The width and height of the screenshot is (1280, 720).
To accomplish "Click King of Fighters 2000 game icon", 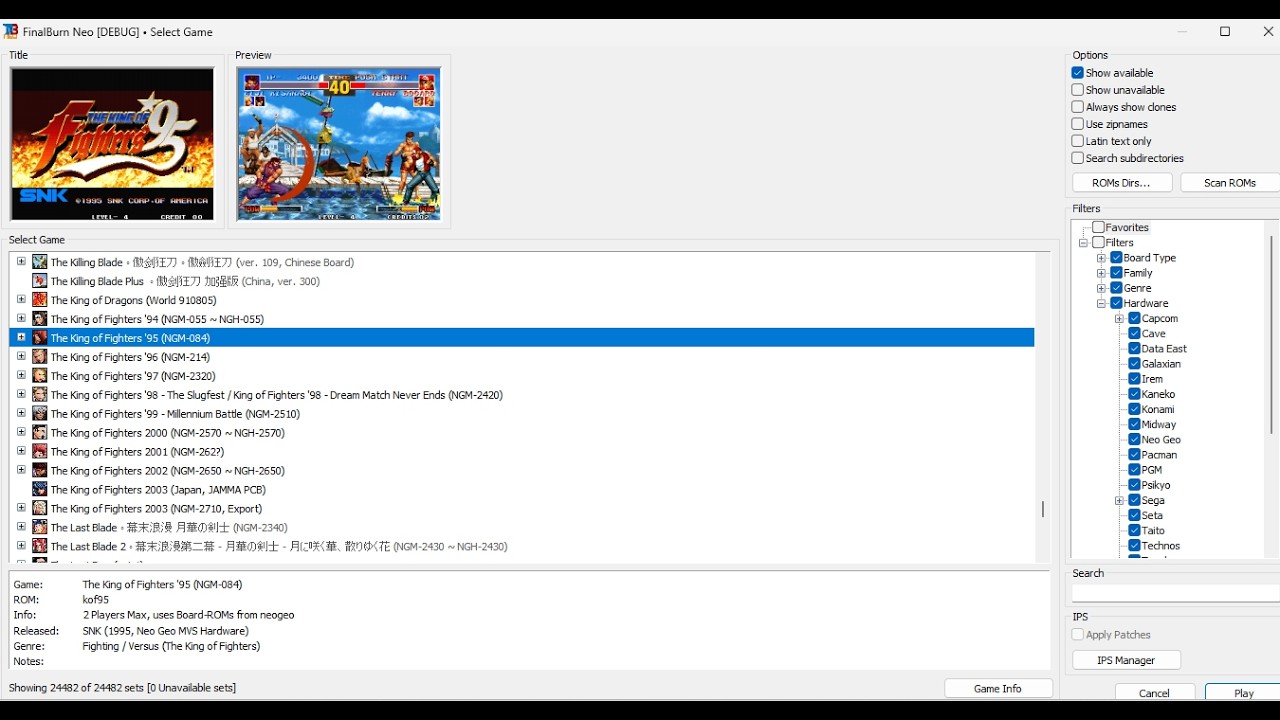I will coord(40,433).
